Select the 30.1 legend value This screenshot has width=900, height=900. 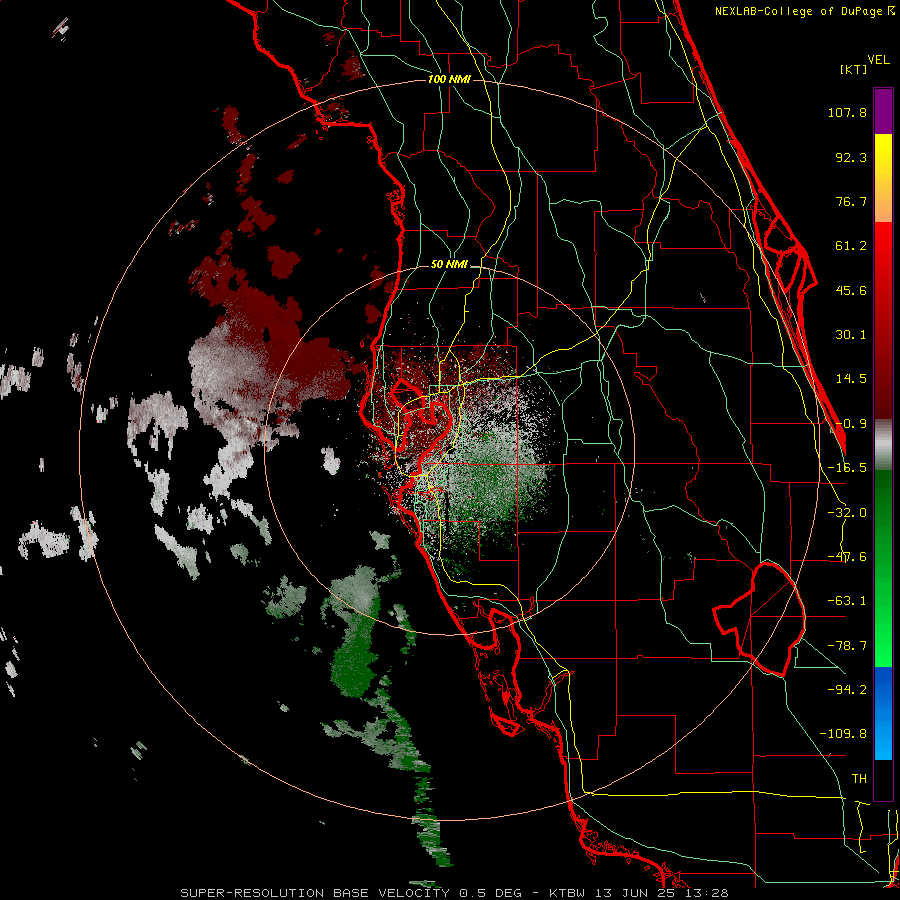point(851,335)
